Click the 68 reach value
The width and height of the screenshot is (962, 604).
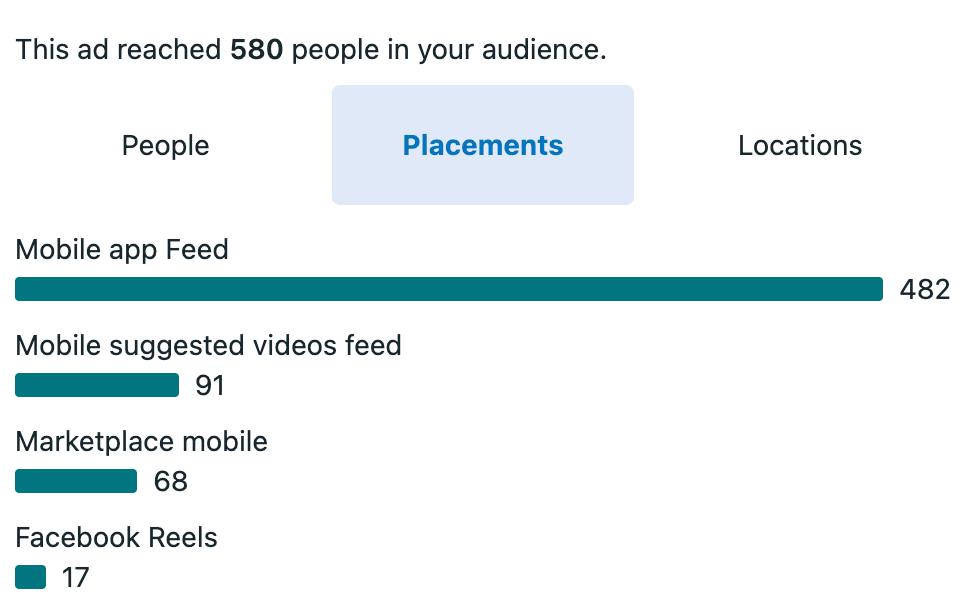tap(170, 481)
